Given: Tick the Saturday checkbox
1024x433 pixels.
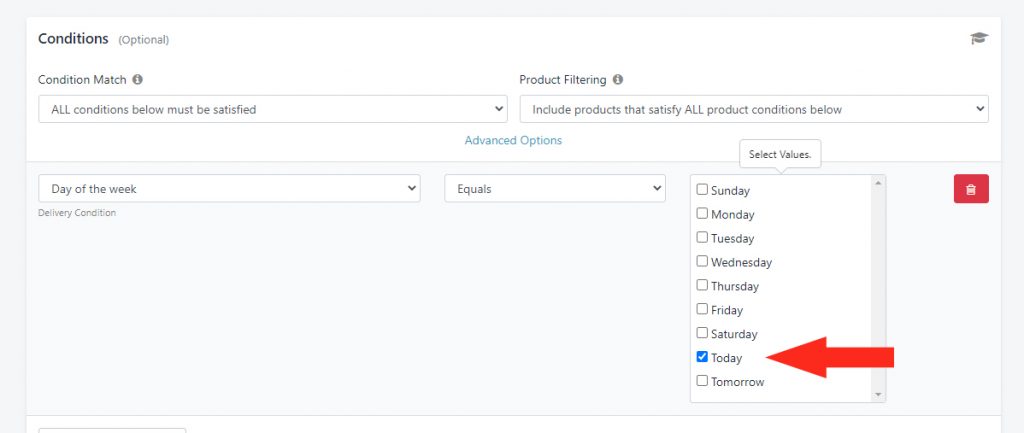Looking at the screenshot, I should coord(702,333).
